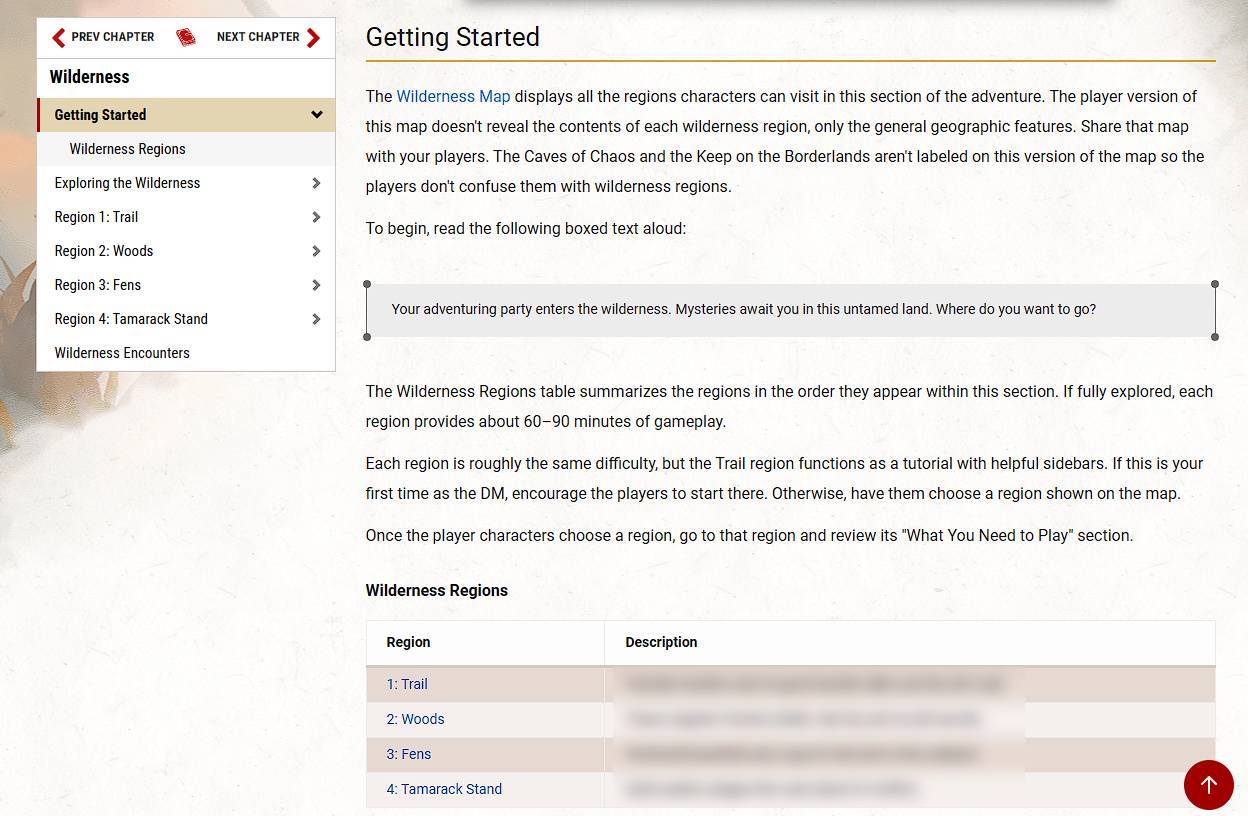The image size is (1248, 816).
Task: Expand Region 3: Fens submenu arrow
Action: pyautogui.click(x=316, y=285)
